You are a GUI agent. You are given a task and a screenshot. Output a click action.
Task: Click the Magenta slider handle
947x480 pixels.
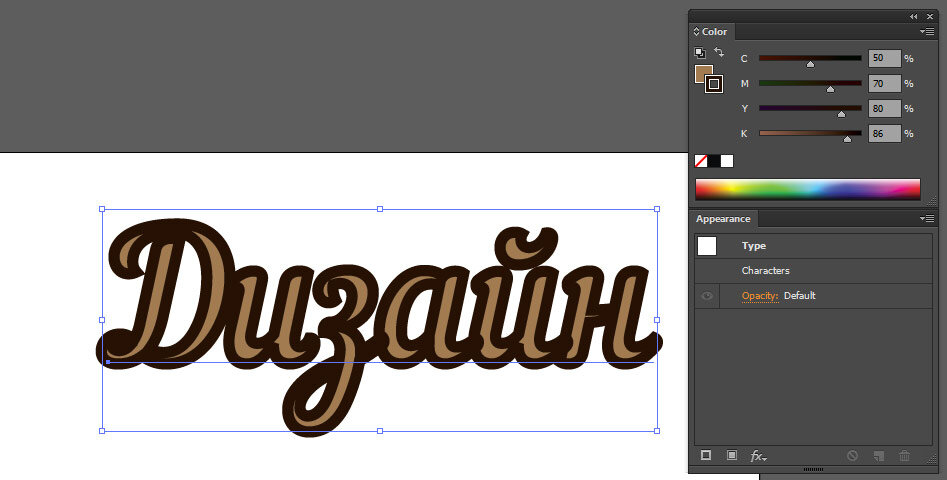pyautogui.click(x=830, y=89)
